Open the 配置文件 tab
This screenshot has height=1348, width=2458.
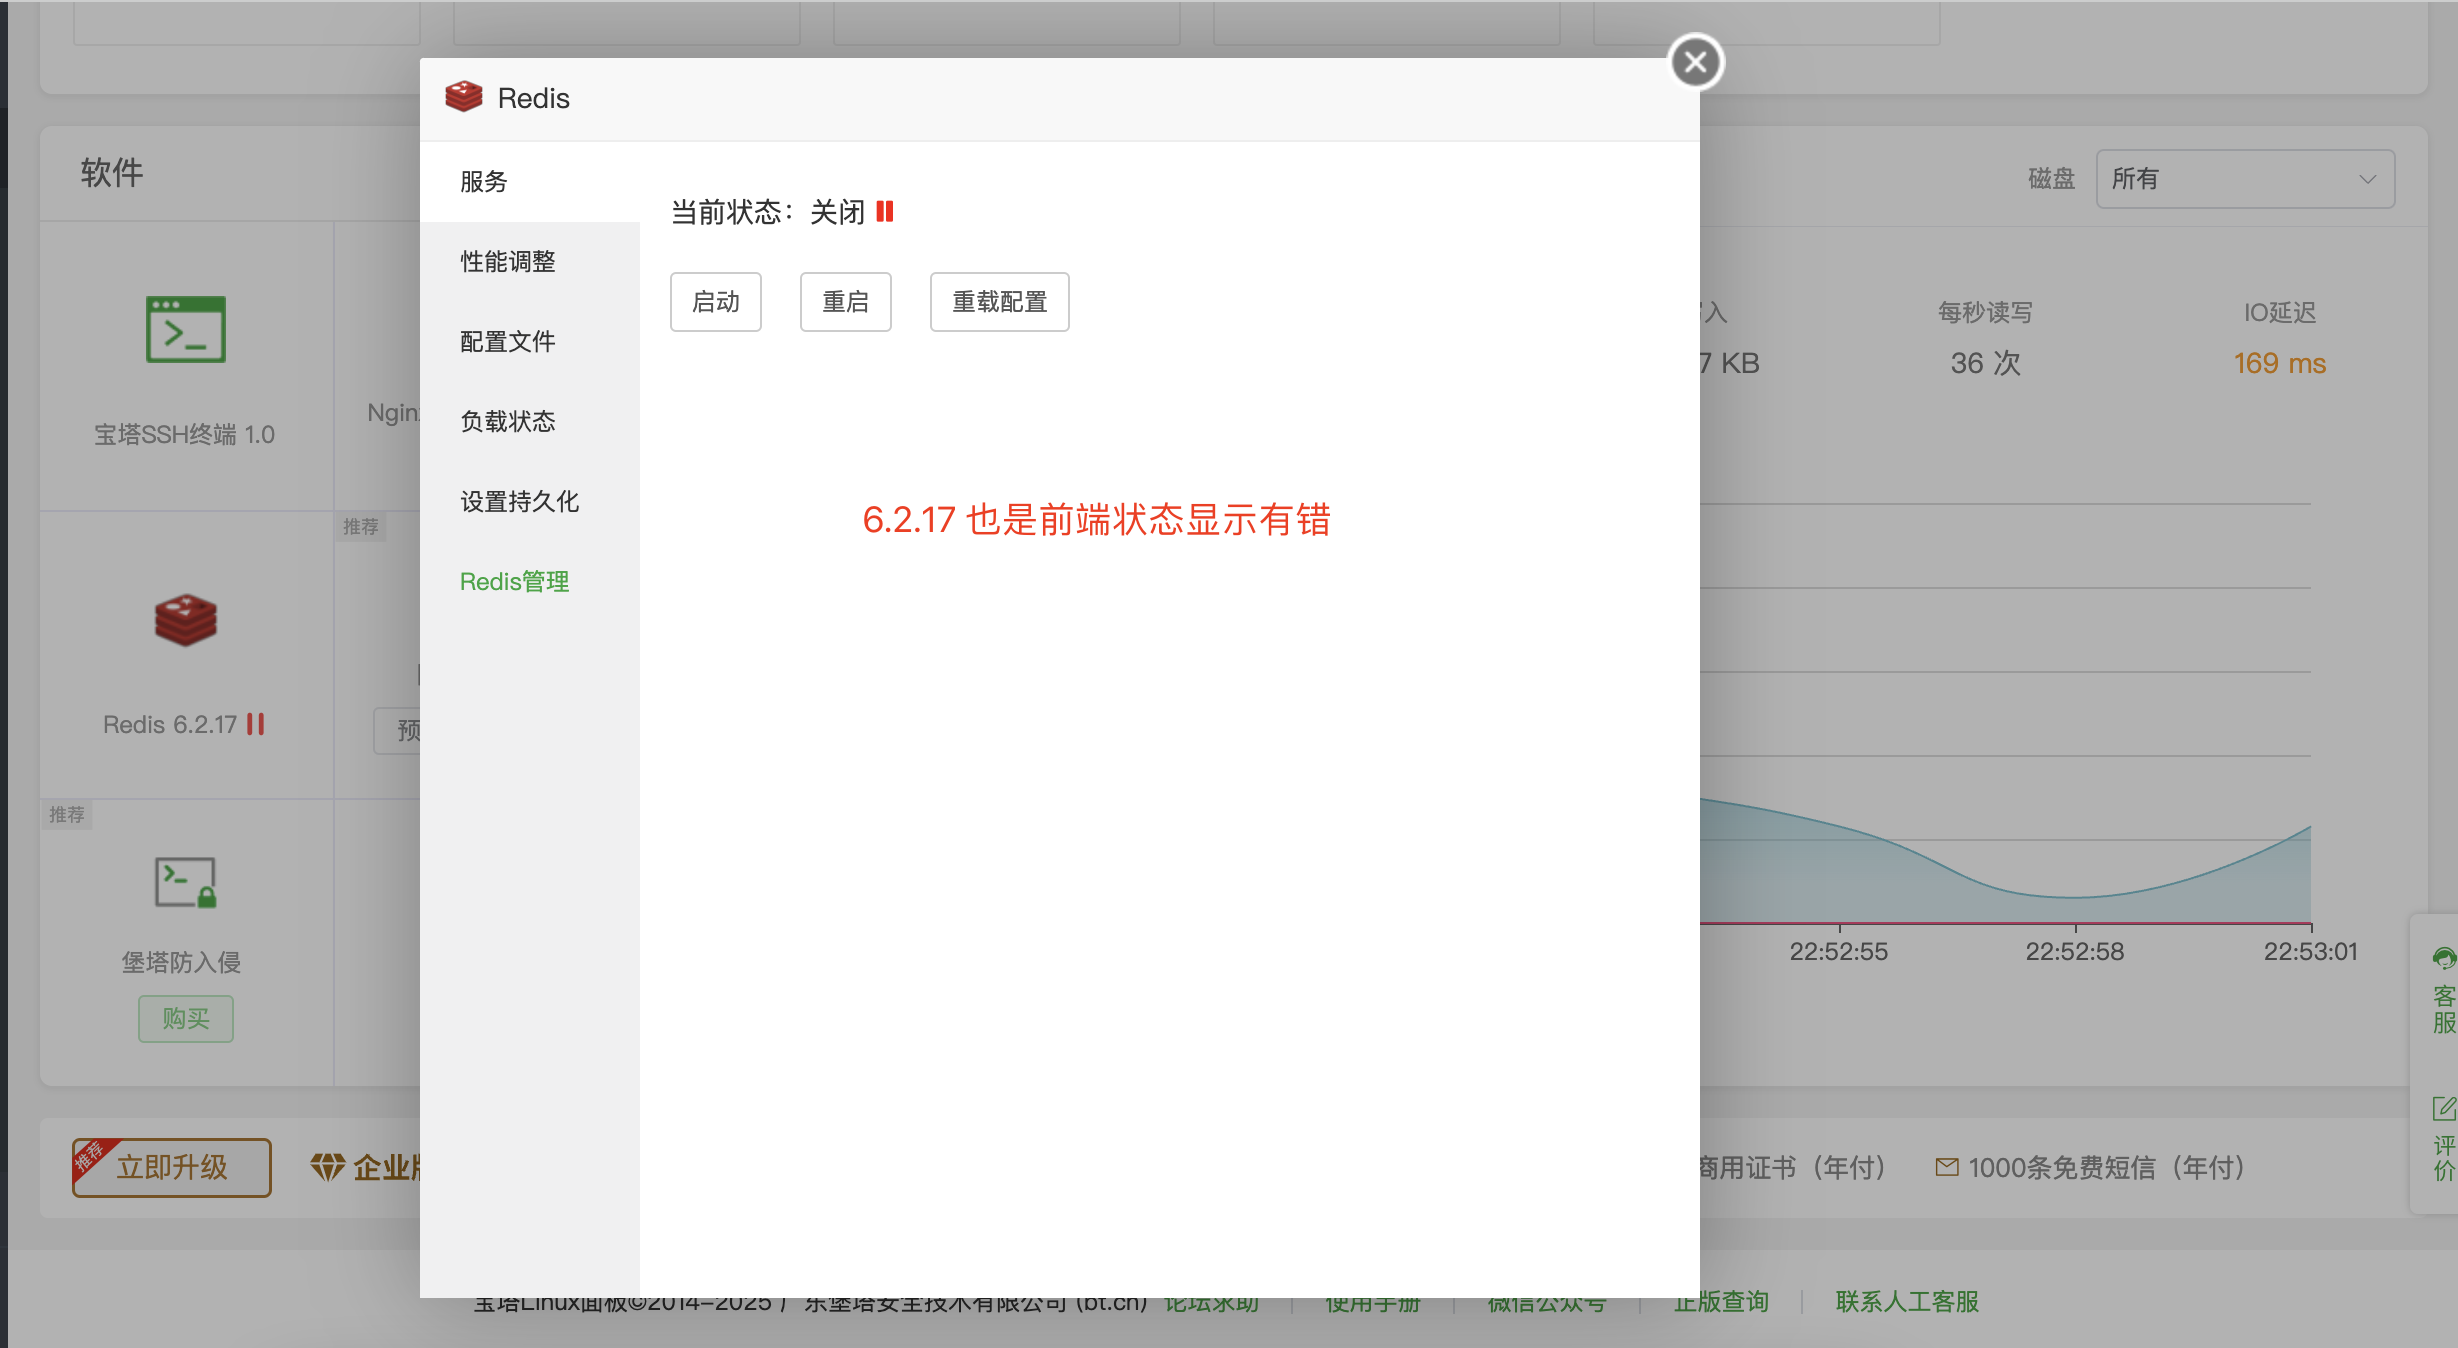tap(529, 342)
